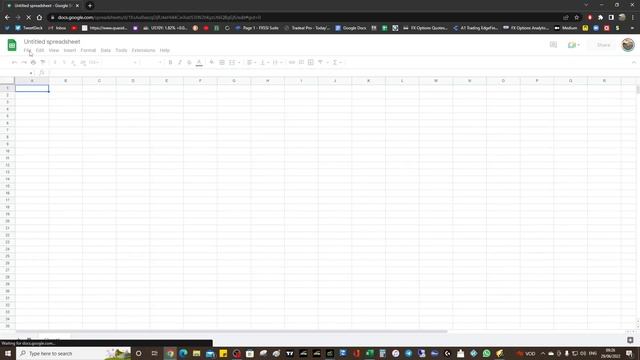Select the column B header

(66, 81)
